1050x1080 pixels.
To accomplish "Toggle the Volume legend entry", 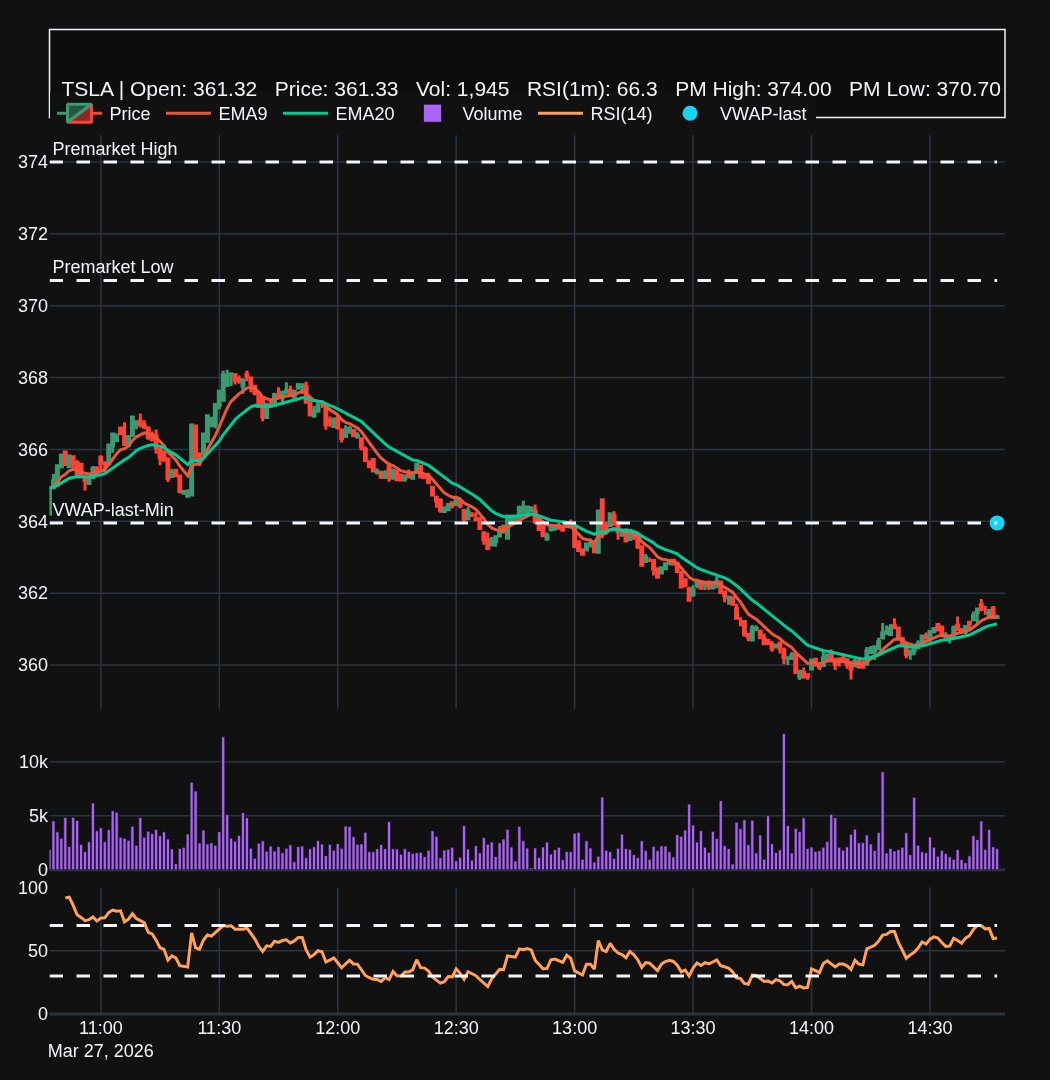I will [x=473, y=114].
